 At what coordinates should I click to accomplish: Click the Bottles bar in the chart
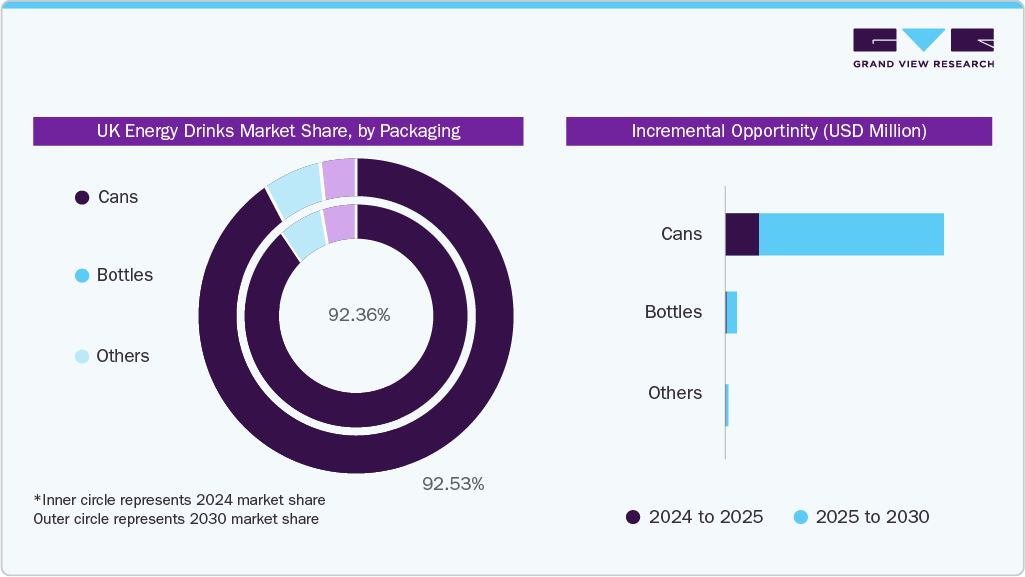732,313
